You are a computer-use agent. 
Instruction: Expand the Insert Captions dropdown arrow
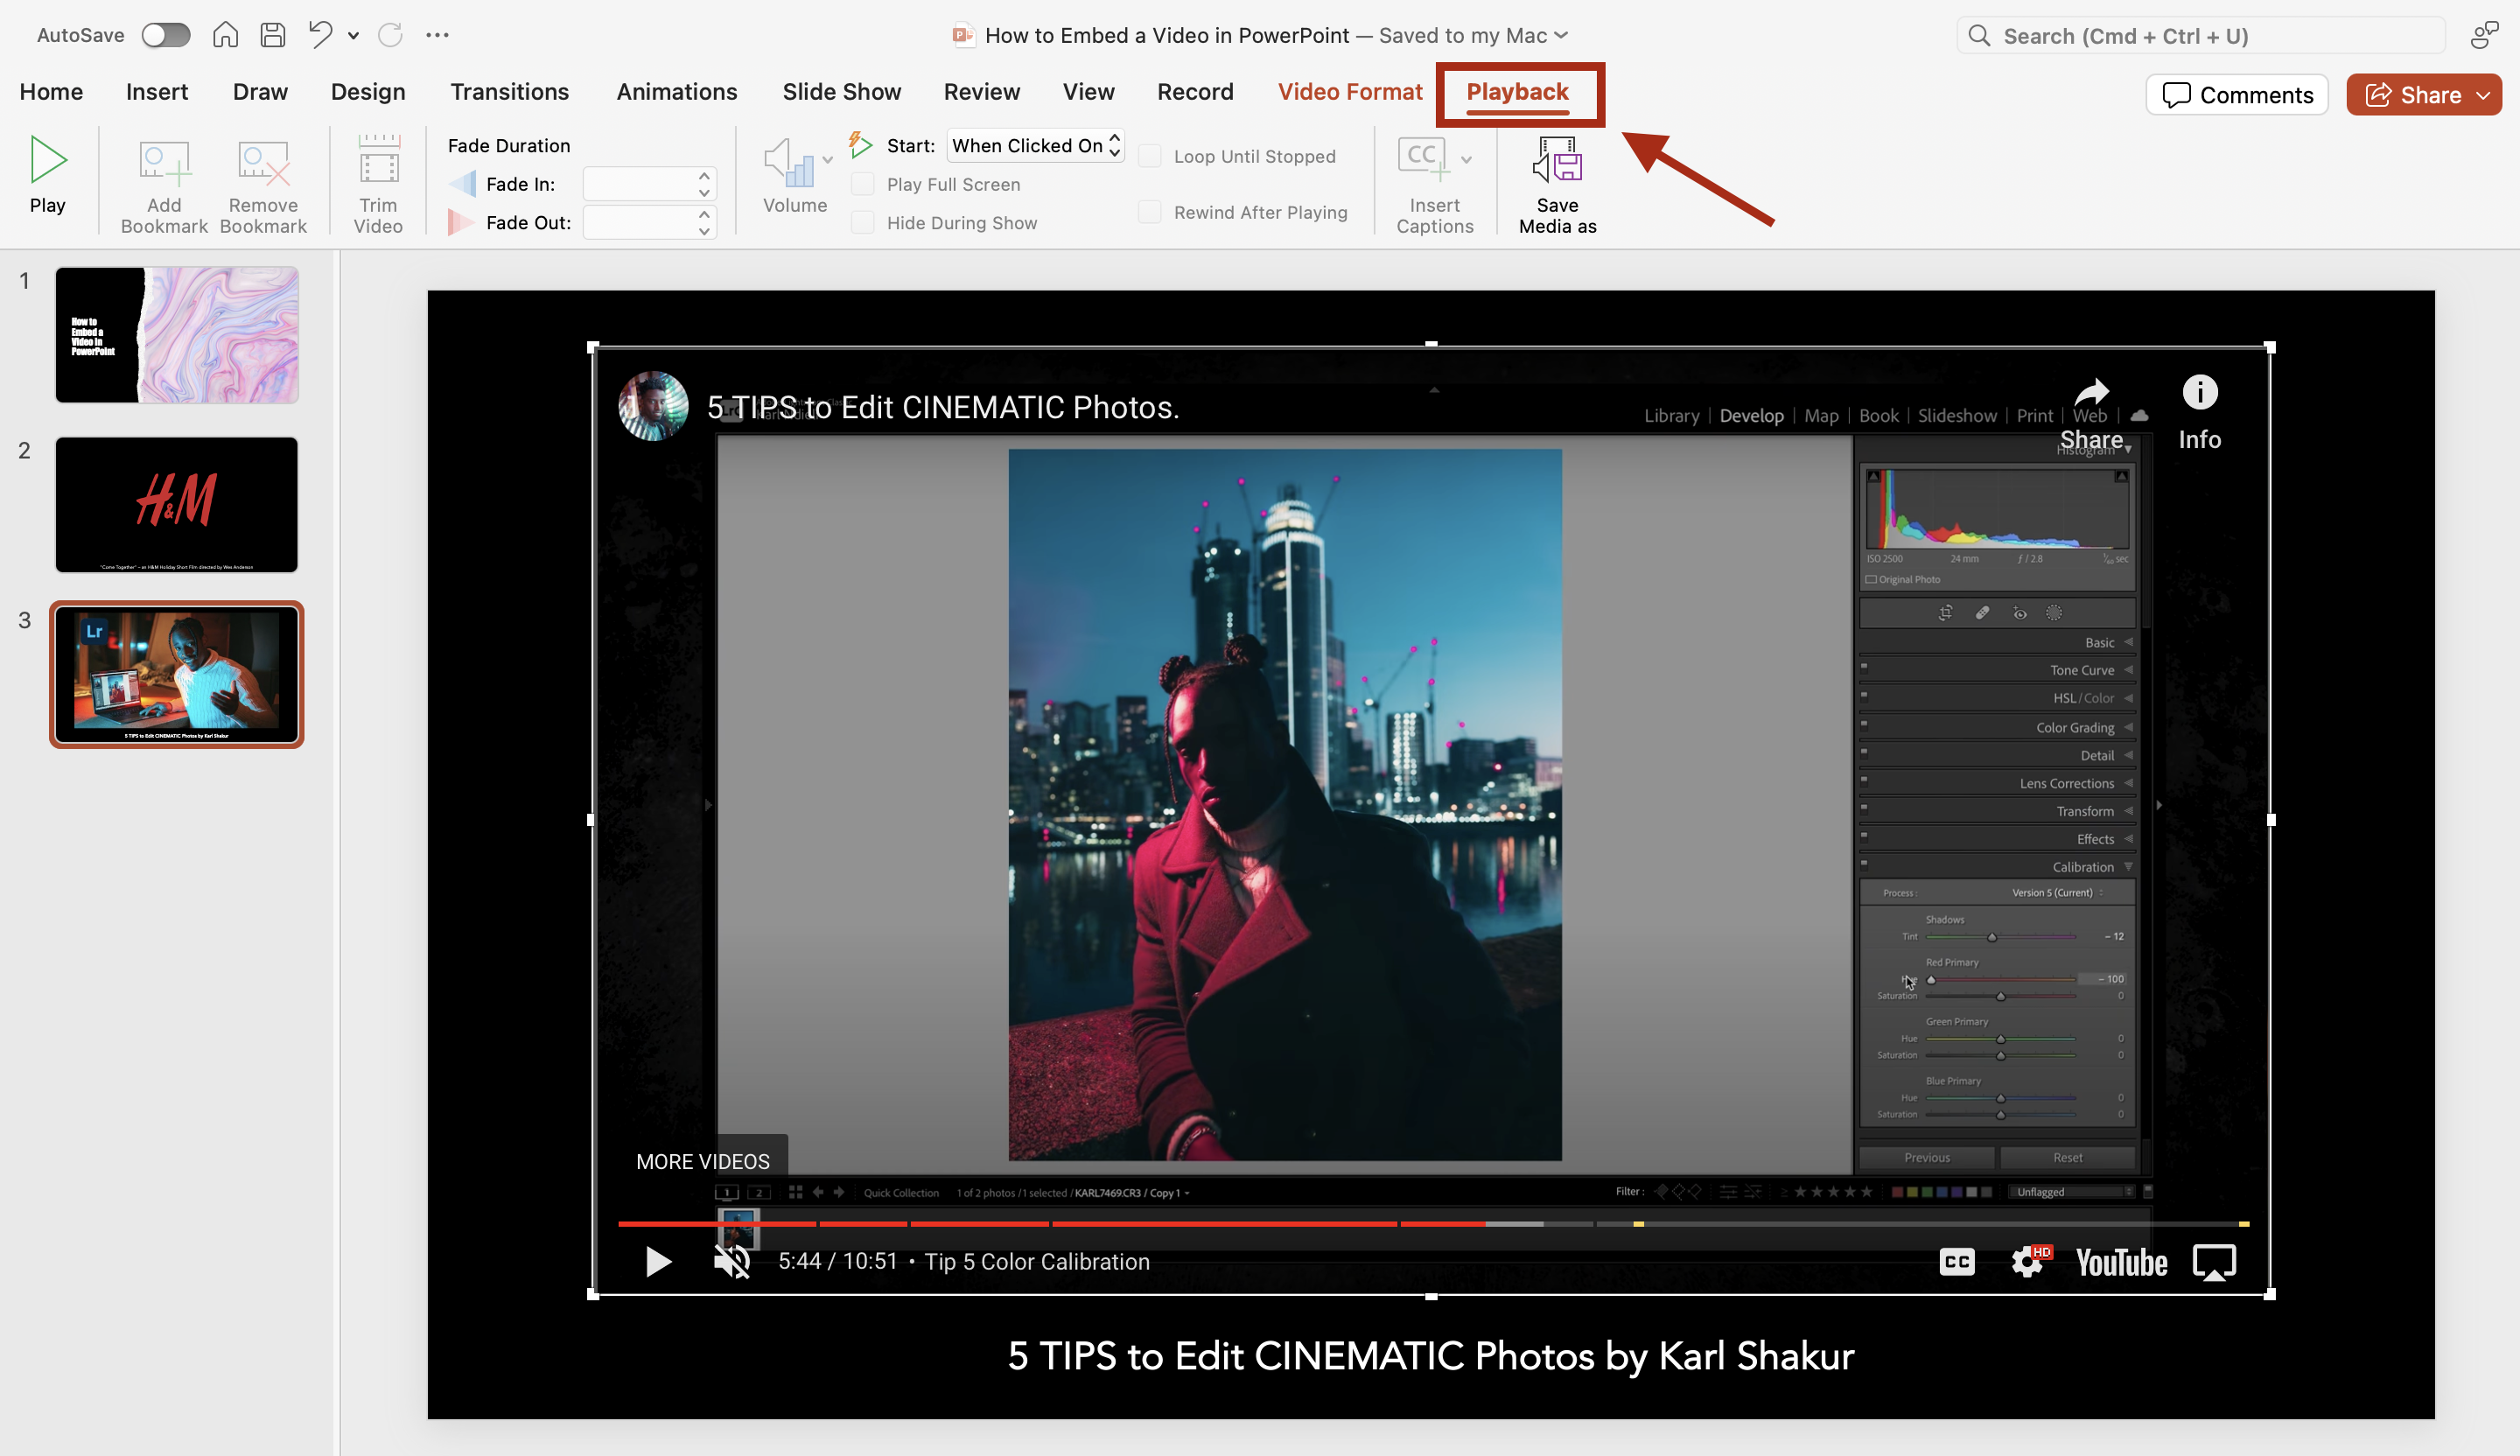click(x=1466, y=160)
